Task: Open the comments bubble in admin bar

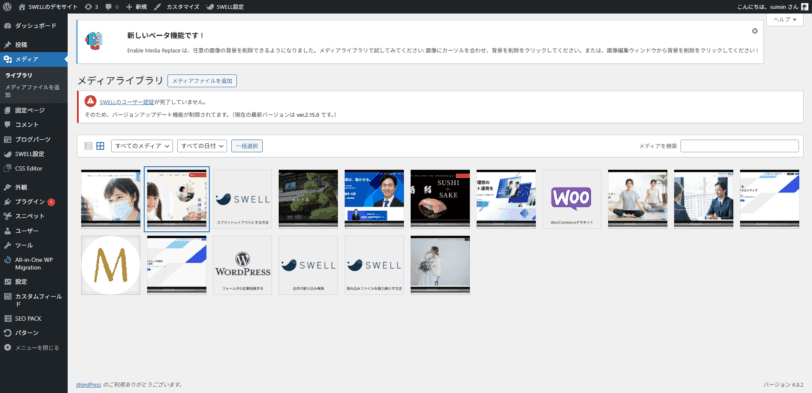Action: (x=111, y=7)
